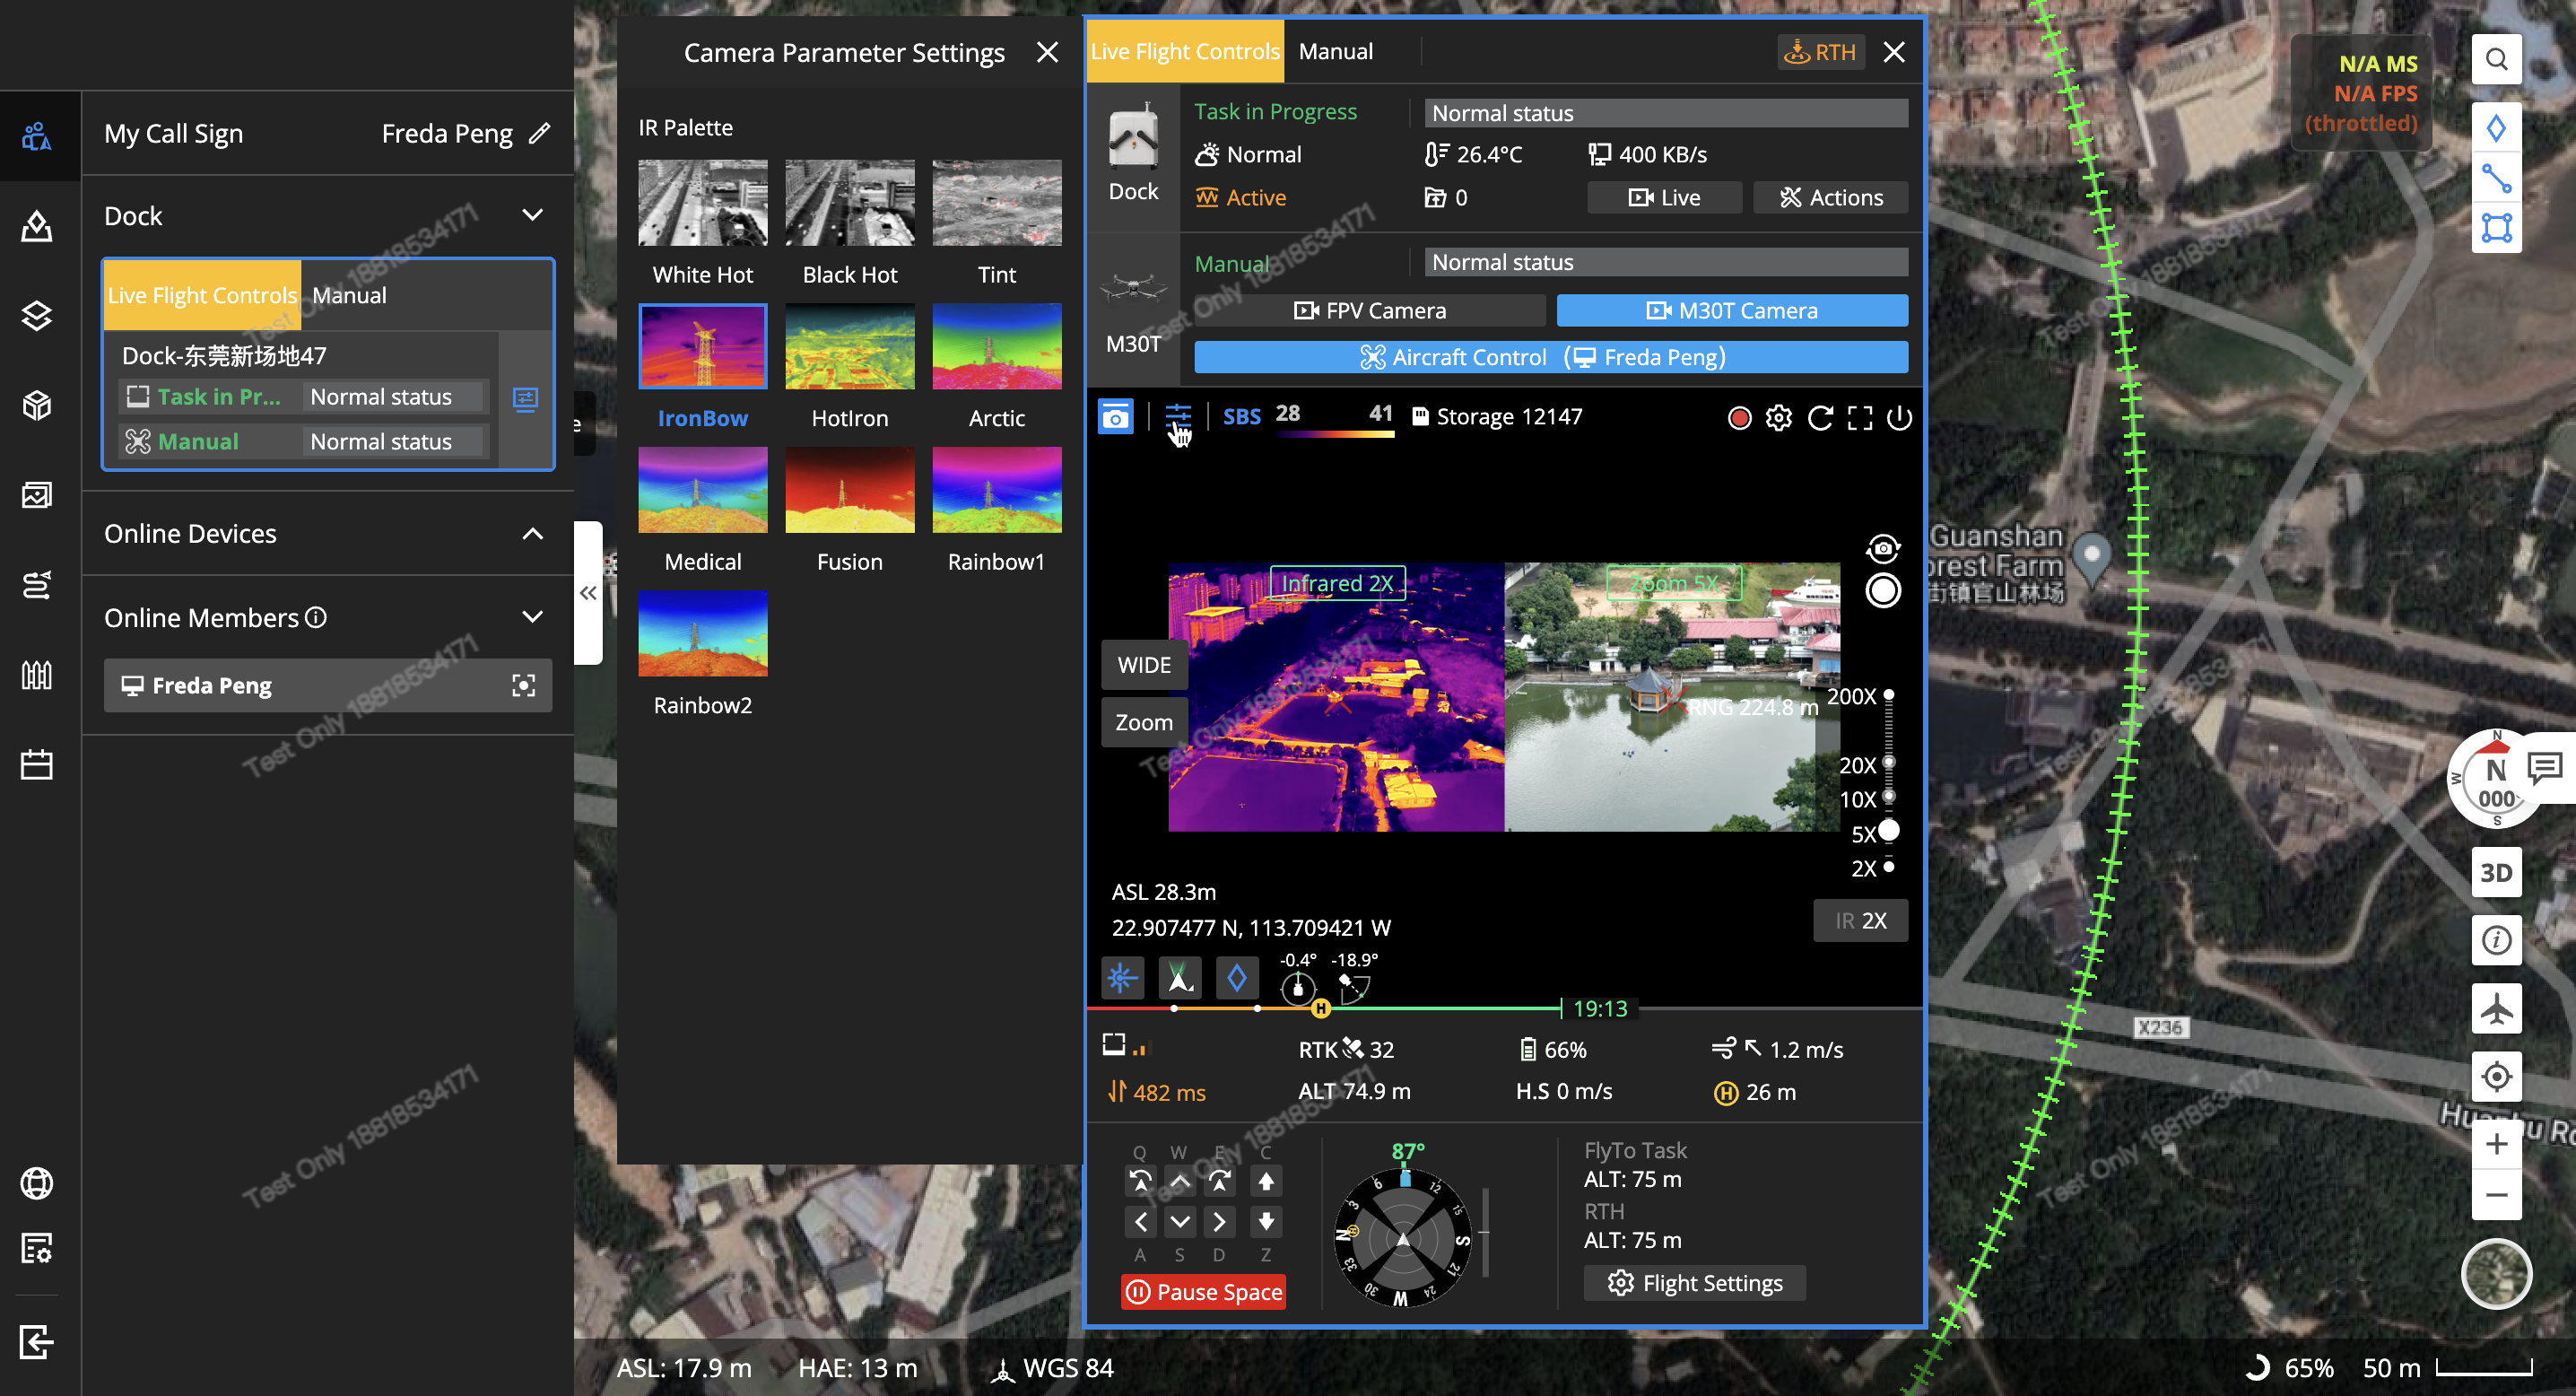Collapse the Dock section chevron
Image resolution: width=2576 pixels, height=1396 pixels.
pos(533,215)
